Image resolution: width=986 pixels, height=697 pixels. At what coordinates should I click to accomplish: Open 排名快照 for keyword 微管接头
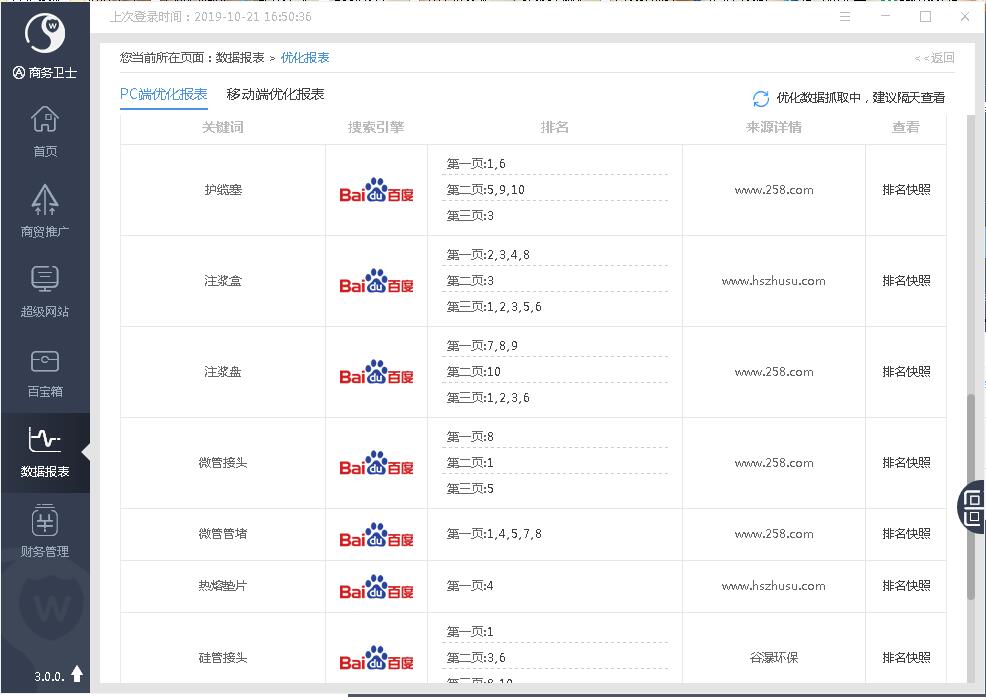906,463
